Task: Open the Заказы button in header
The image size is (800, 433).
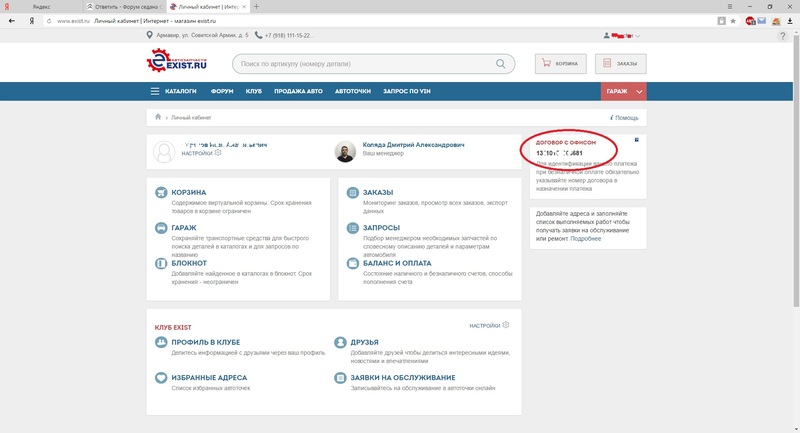Action: 620,64
